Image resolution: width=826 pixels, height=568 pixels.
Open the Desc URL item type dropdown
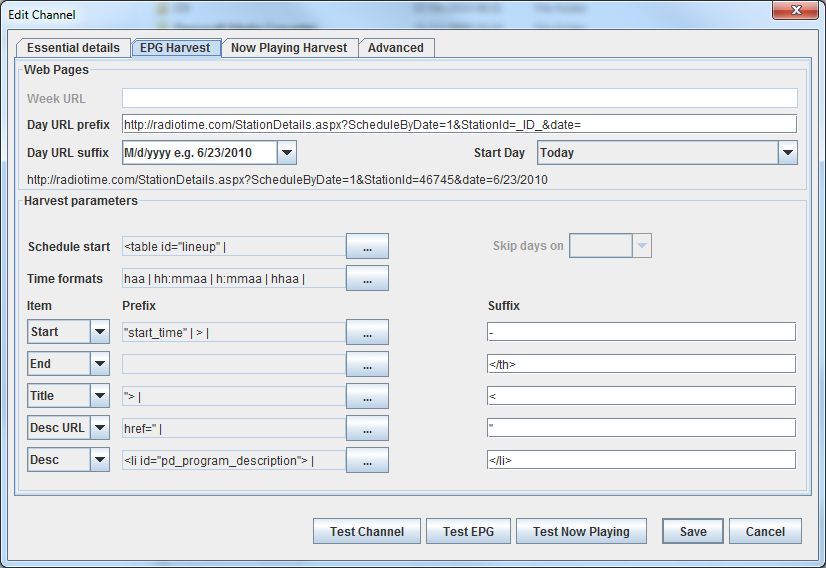(100, 428)
